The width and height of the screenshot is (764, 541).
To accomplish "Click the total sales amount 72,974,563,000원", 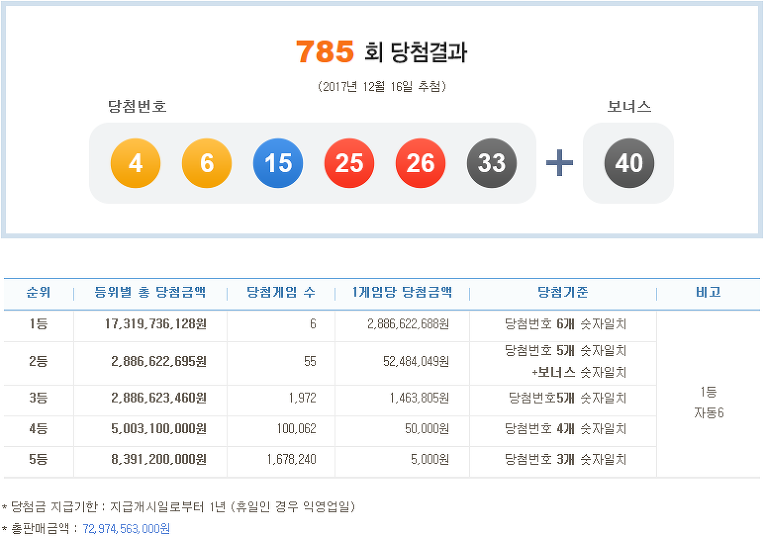I will (120, 528).
